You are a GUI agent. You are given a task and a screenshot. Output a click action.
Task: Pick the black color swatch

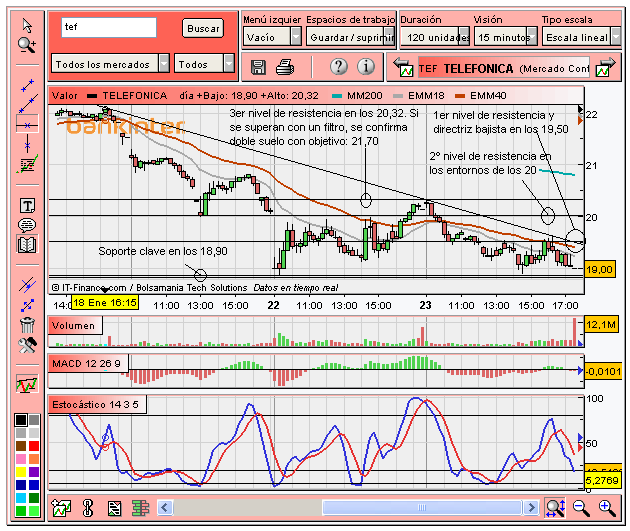[21, 420]
